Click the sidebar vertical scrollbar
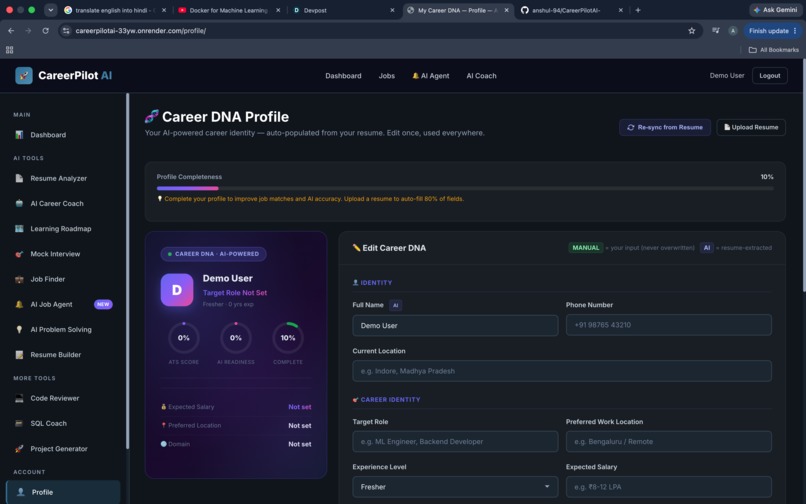The height and width of the screenshot is (504, 806). [127, 270]
